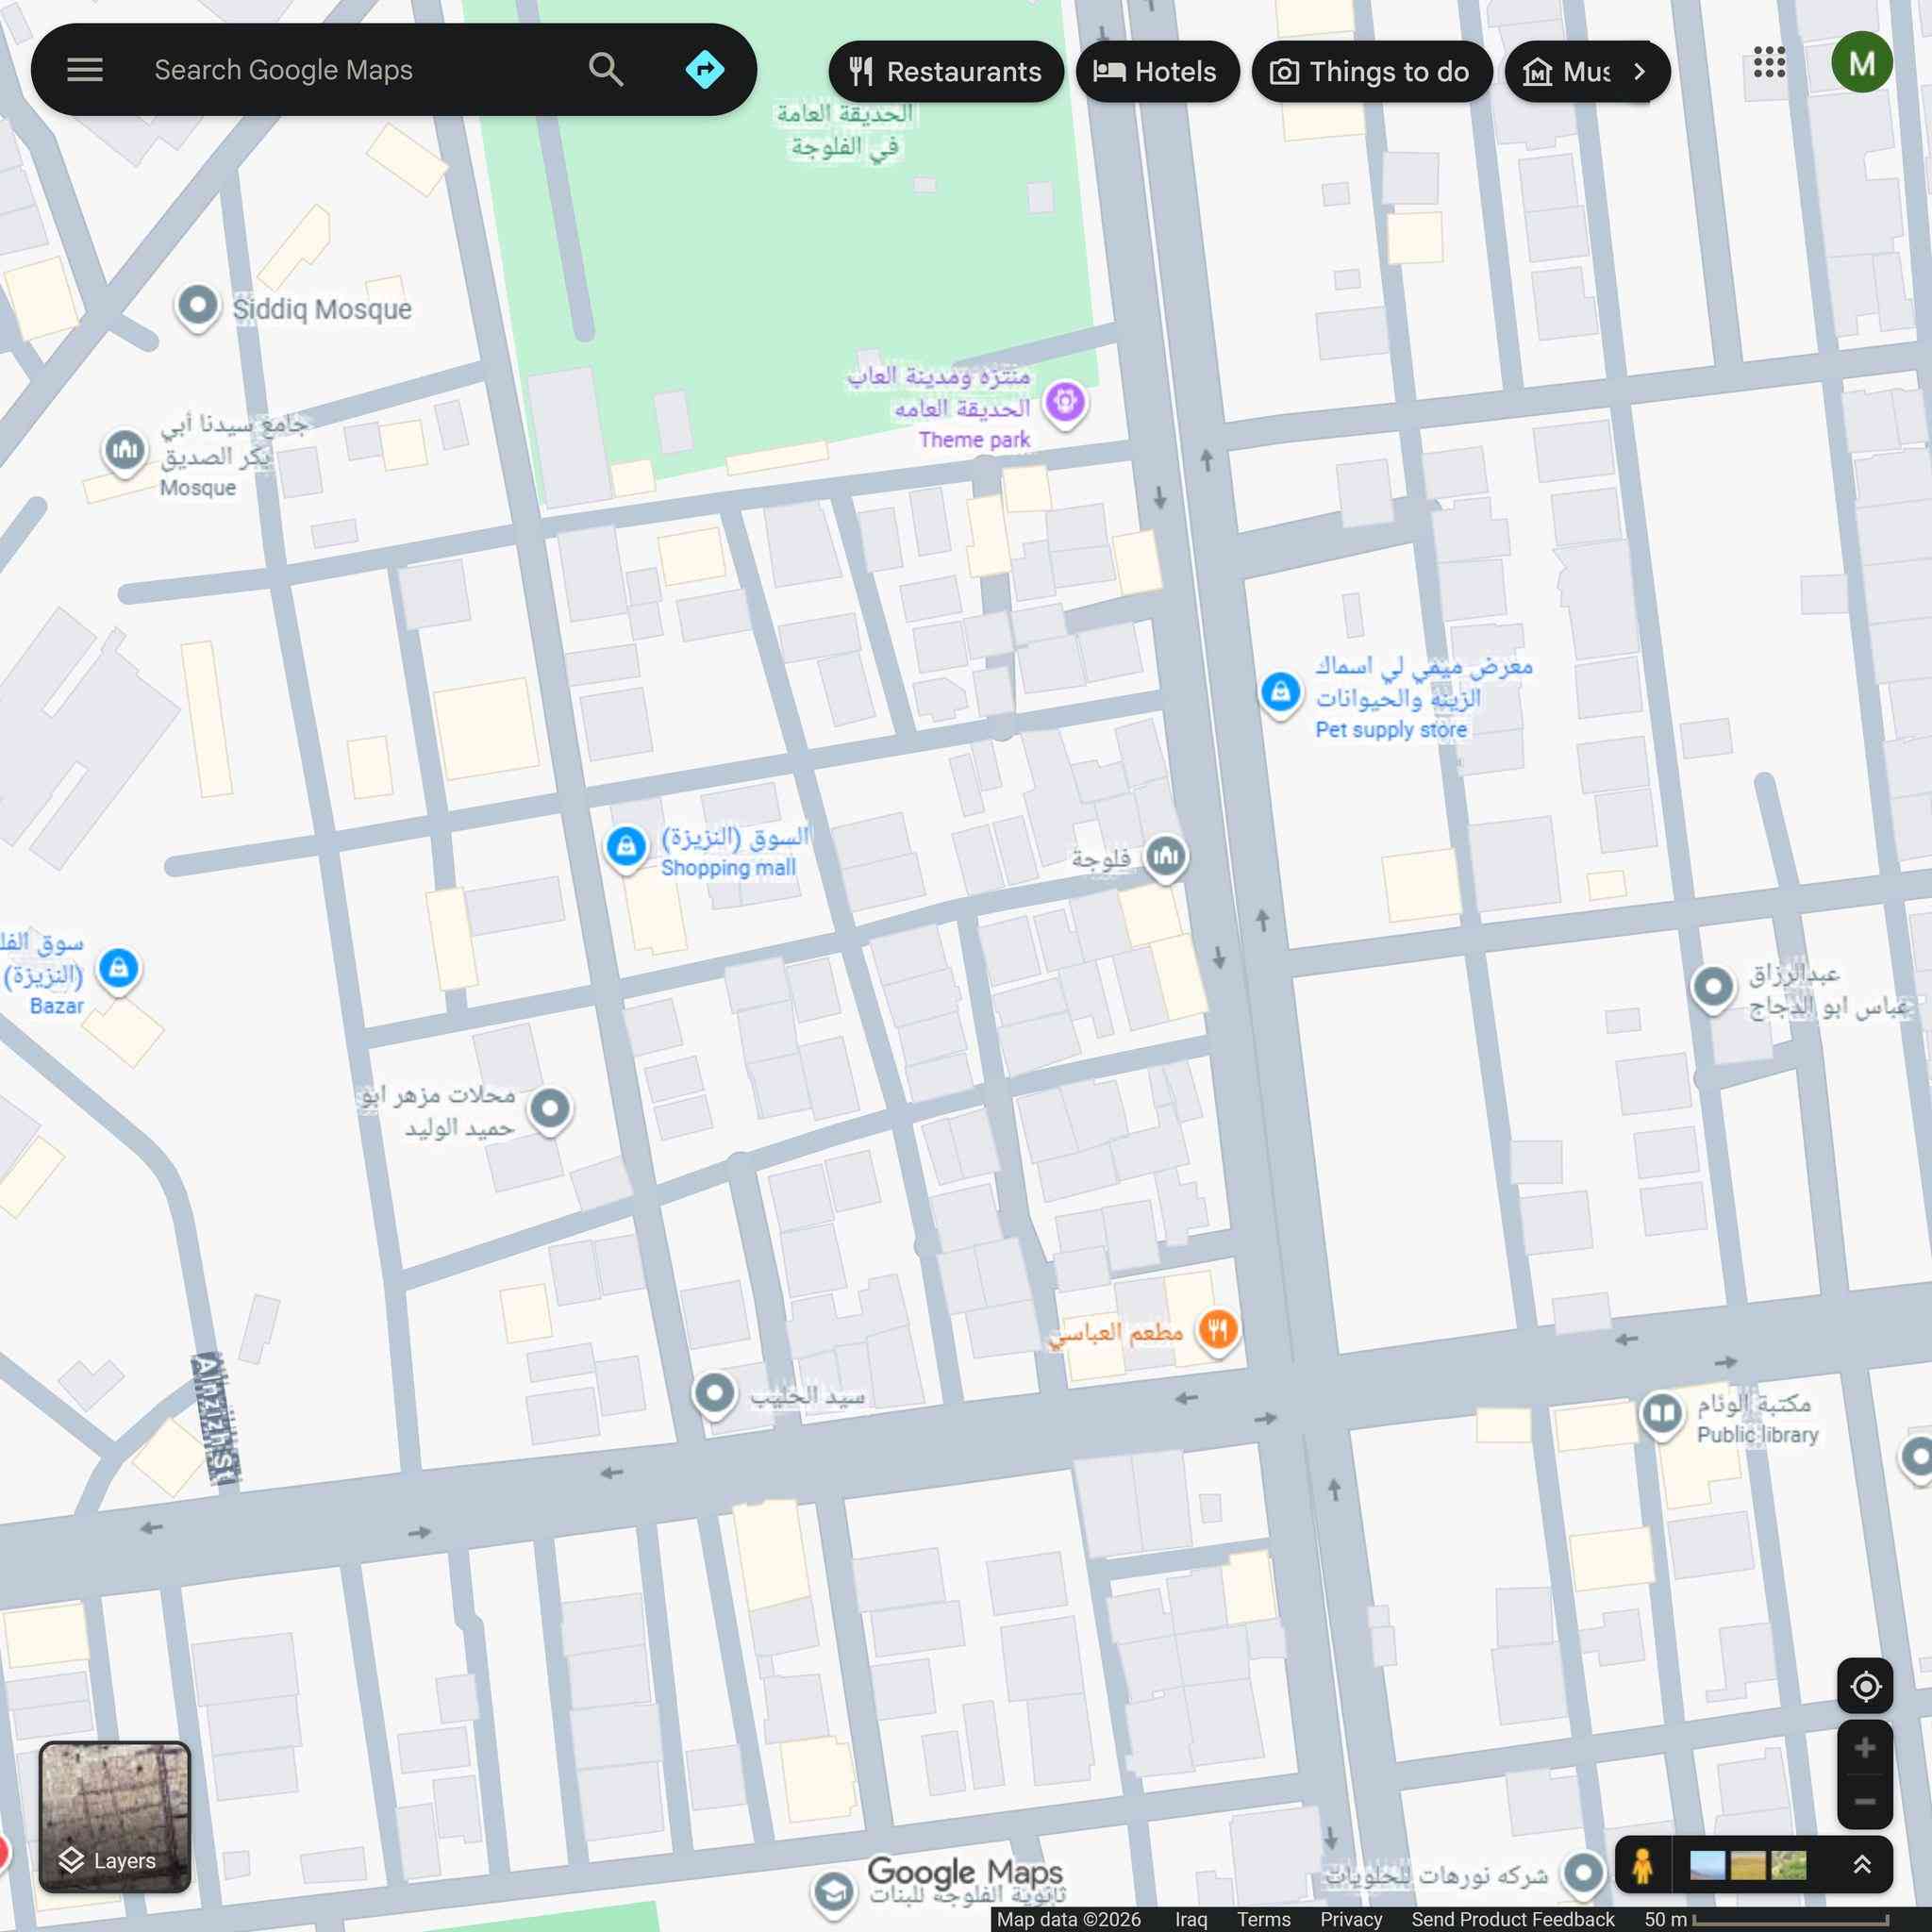This screenshot has height=1932, width=1932.
Task: Click the Pet supply store pin
Action: [1280, 692]
